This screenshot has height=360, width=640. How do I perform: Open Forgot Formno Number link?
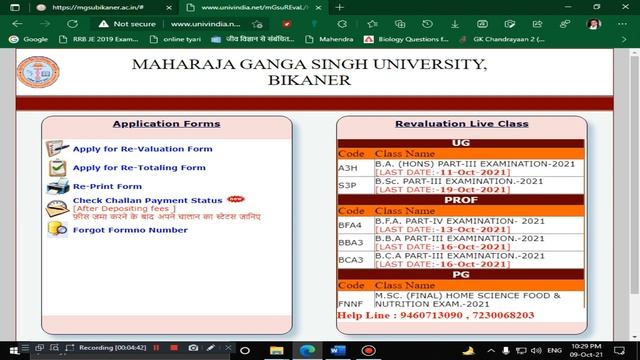point(130,230)
